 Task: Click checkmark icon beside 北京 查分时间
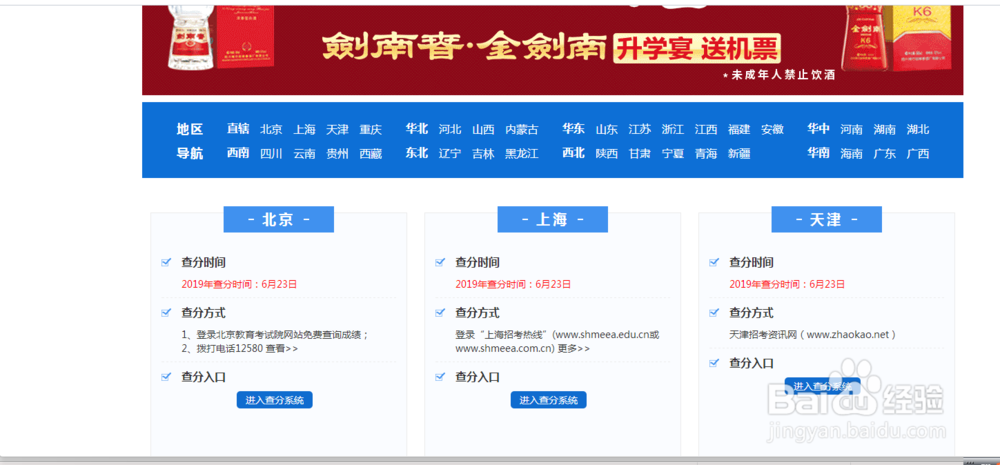[166, 262]
